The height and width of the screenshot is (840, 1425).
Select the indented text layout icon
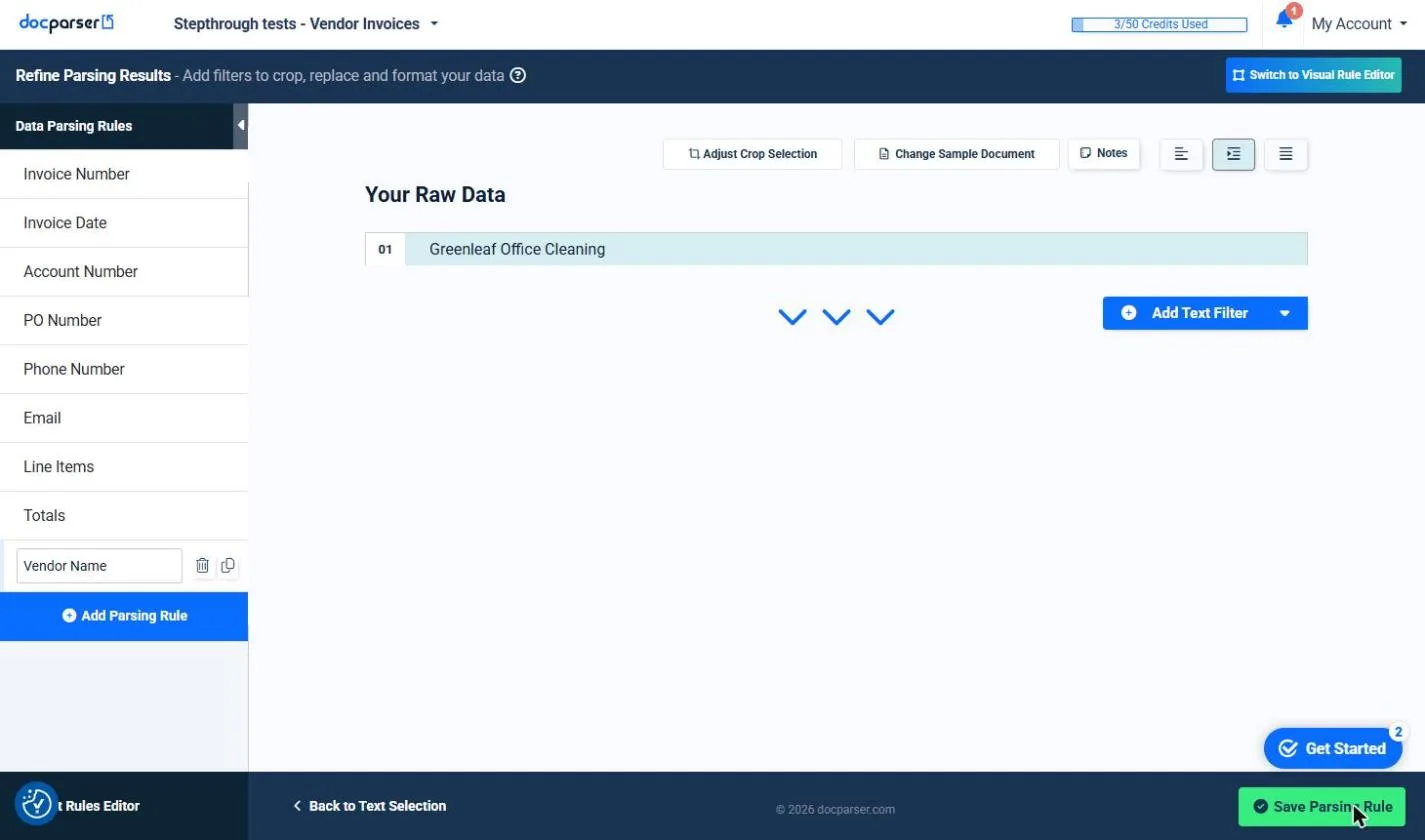click(x=1233, y=154)
